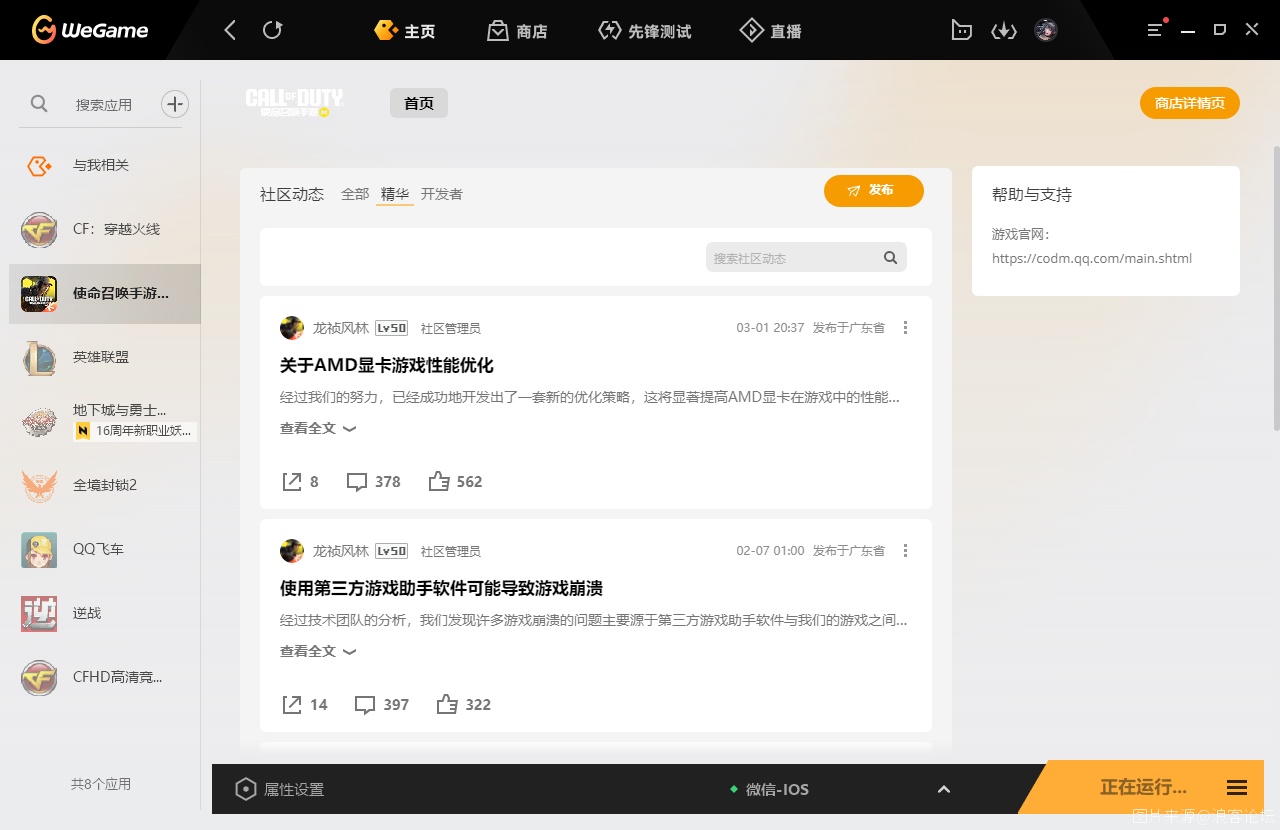Select 逆战 in sidebar
Viewport: 1280px width, 830px height.
[104, 613]
